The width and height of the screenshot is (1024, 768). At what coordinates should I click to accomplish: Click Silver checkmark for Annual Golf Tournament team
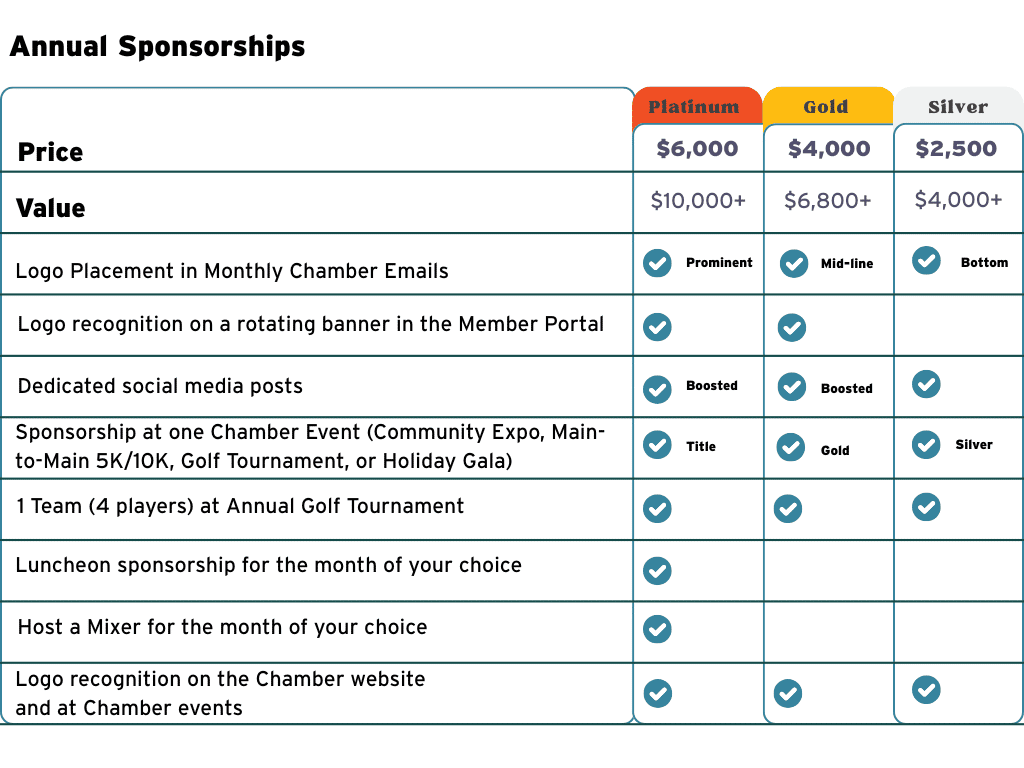point(926,507)
